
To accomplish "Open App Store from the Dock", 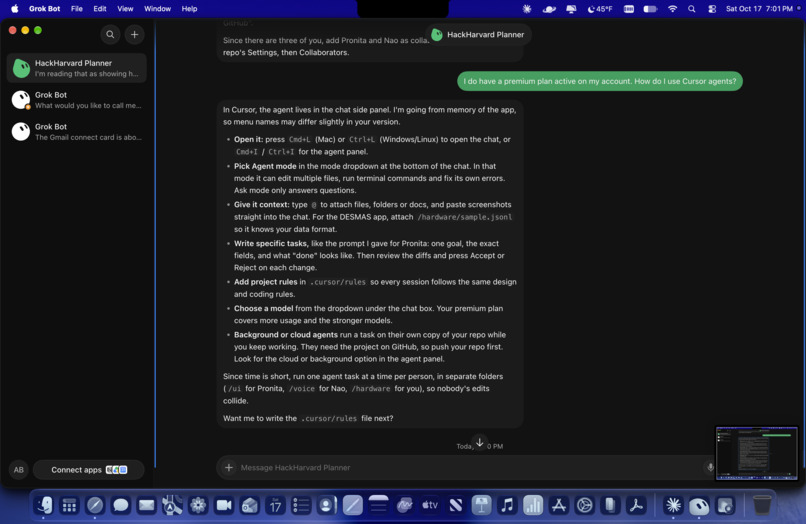I will tap(559, 505).
